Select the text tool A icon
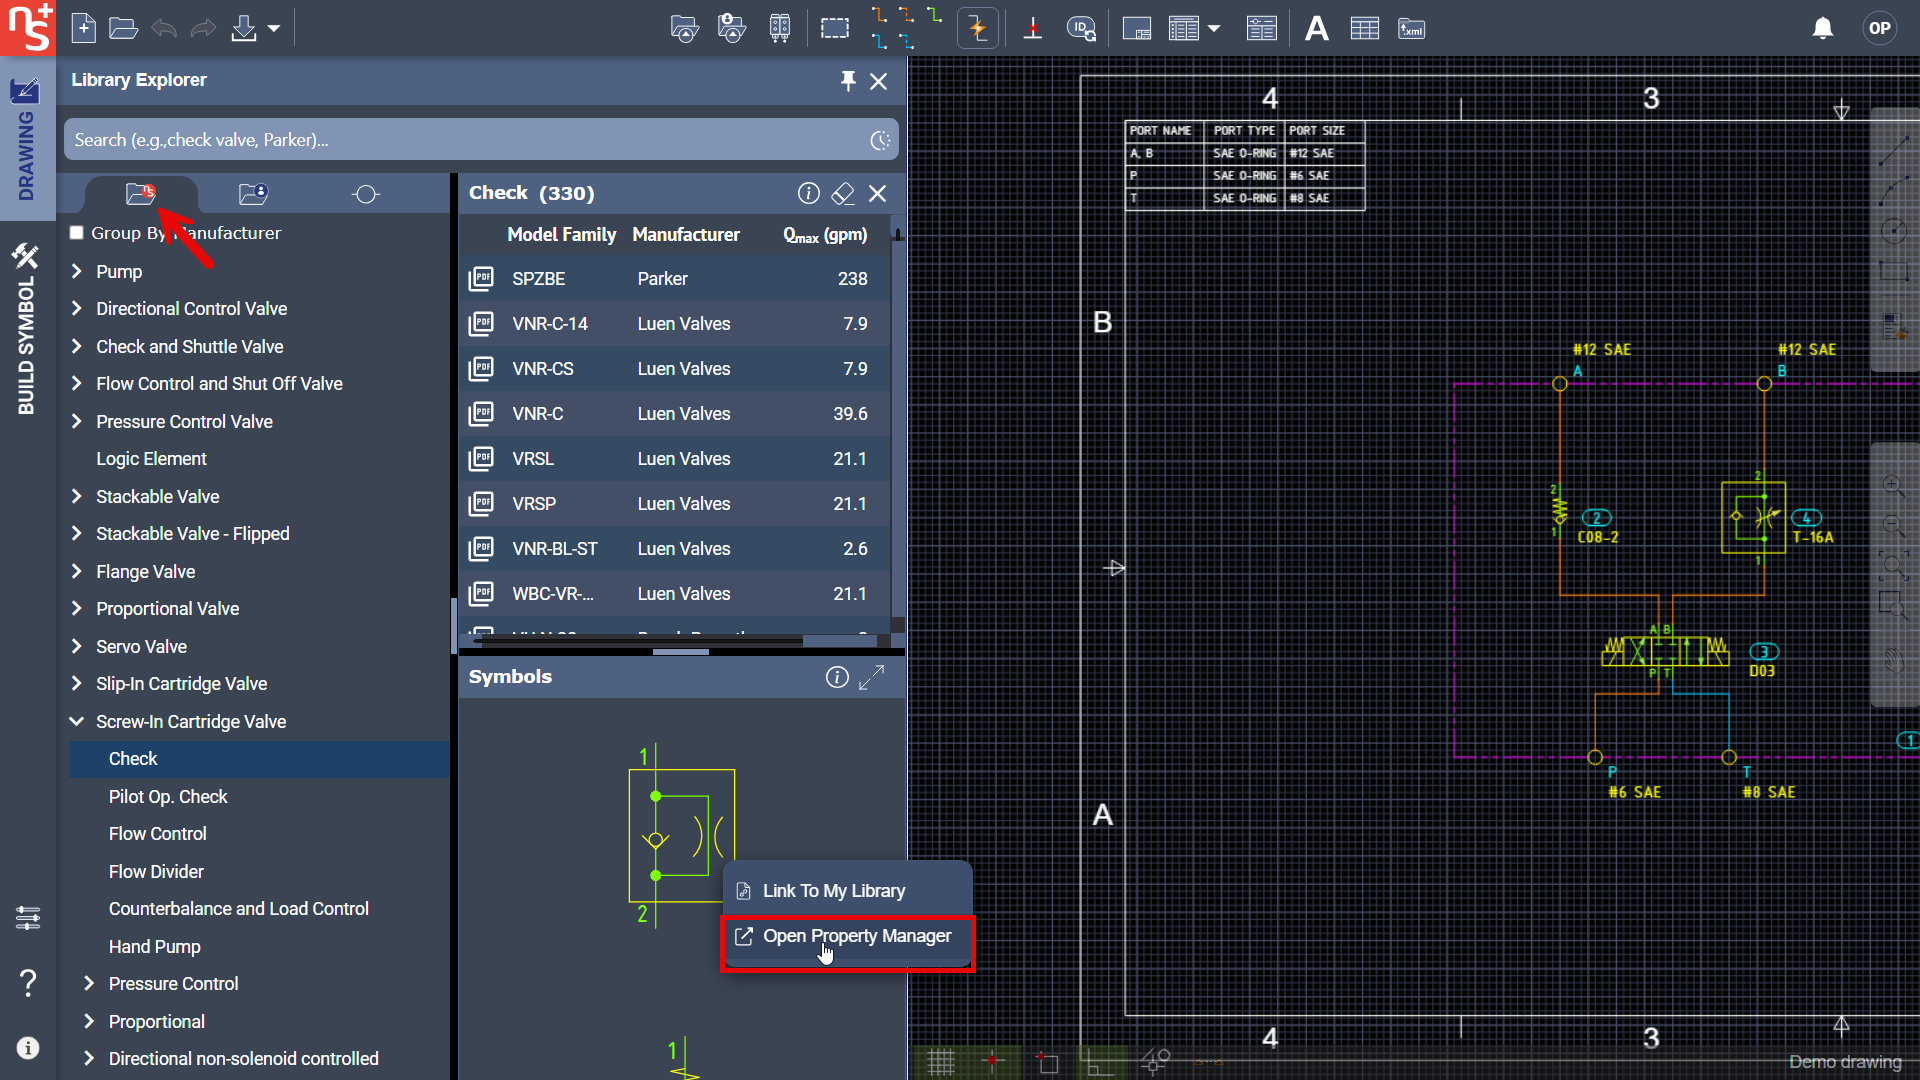1920x1080 pixels. point(1316,28)
